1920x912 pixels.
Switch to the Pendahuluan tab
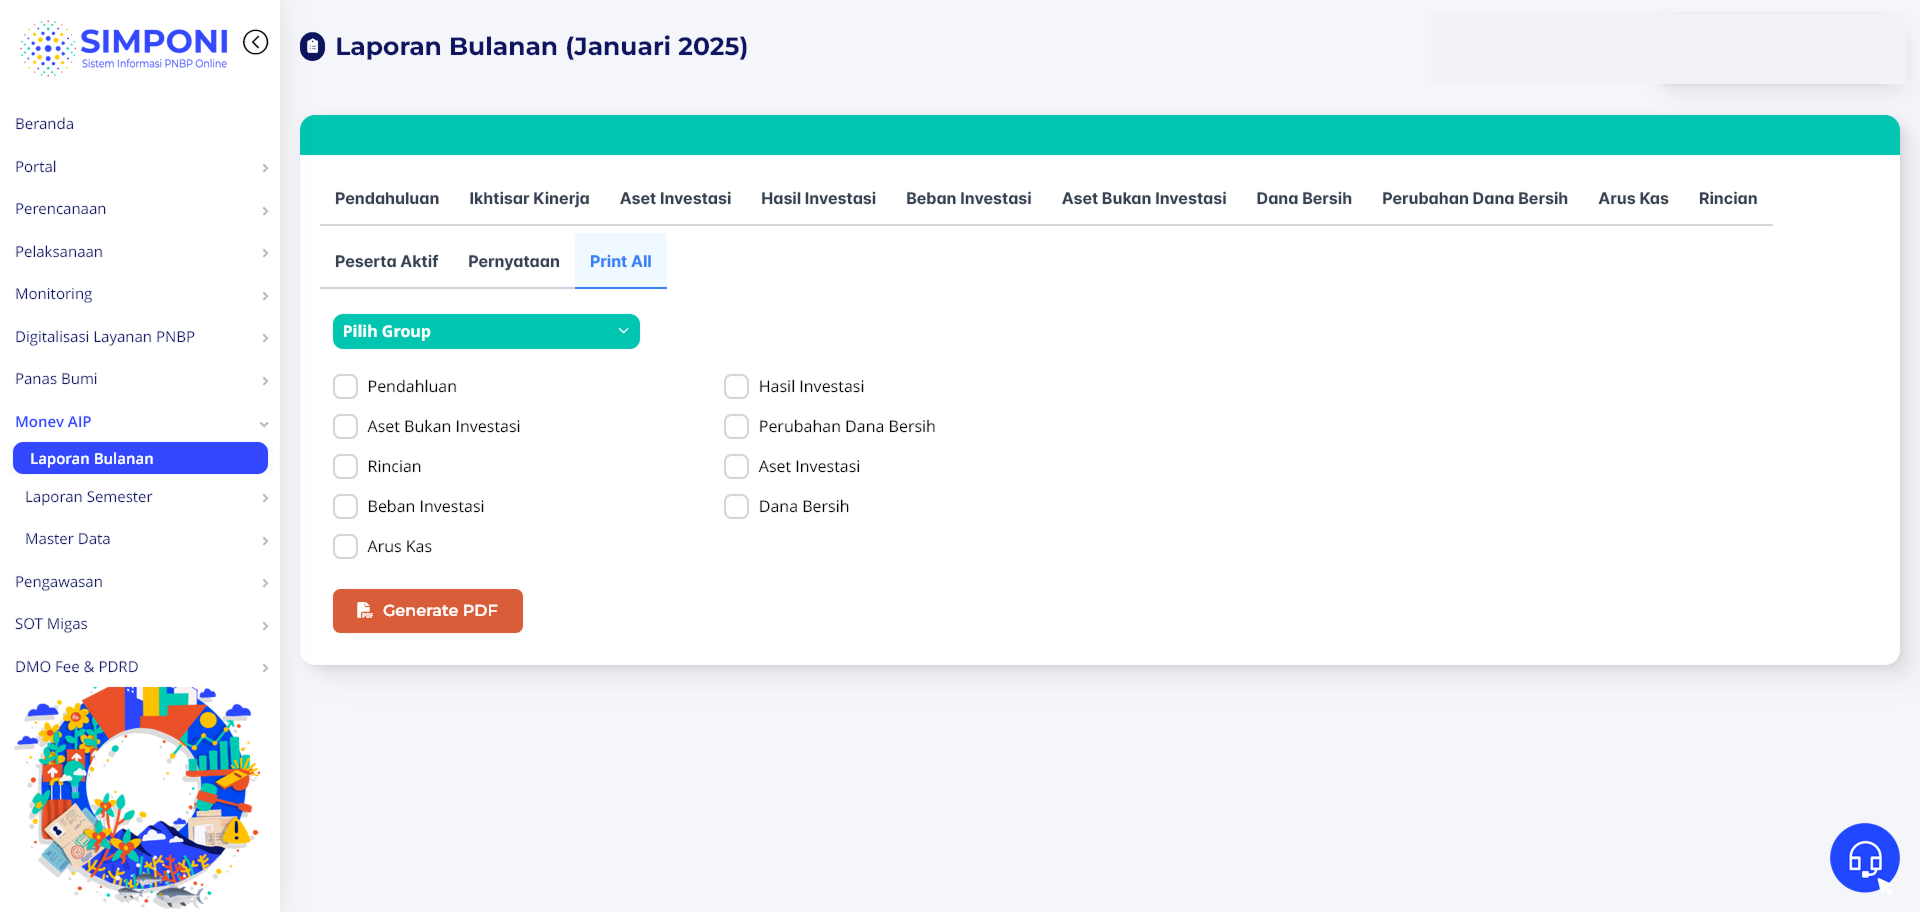387,199
